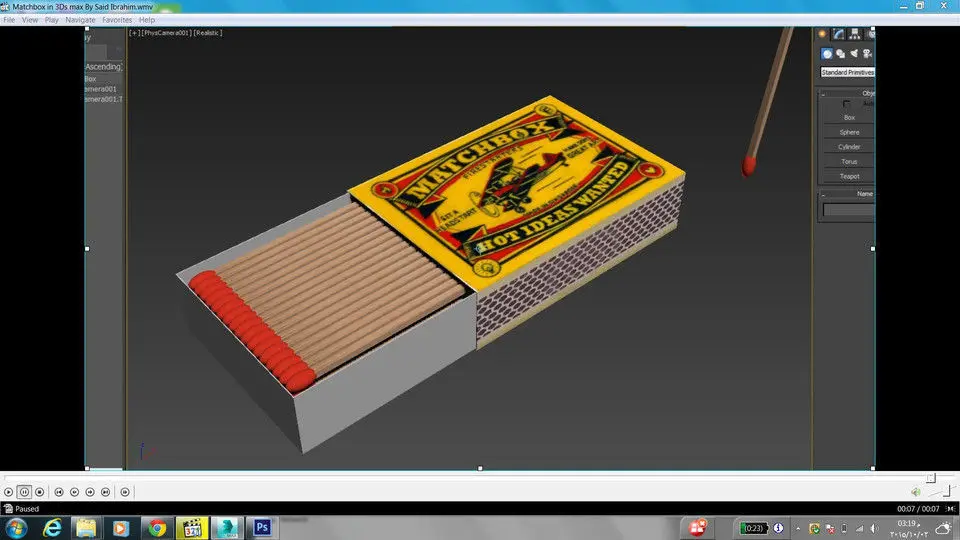960x540 pixels.
Task: Click the battery 0:23 indicator
Action: click(754, 528)
